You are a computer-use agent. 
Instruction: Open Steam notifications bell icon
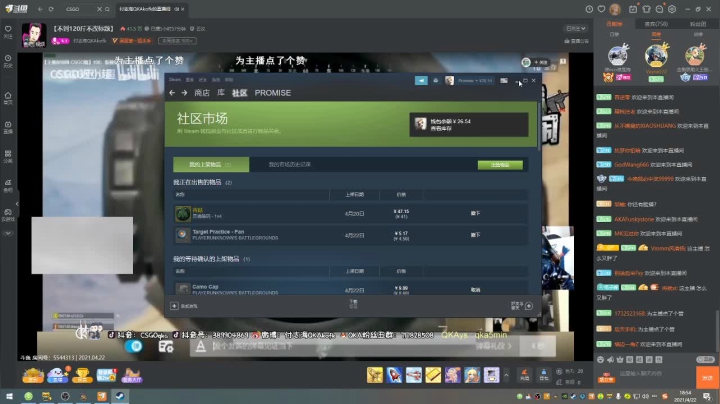point(436,80)
